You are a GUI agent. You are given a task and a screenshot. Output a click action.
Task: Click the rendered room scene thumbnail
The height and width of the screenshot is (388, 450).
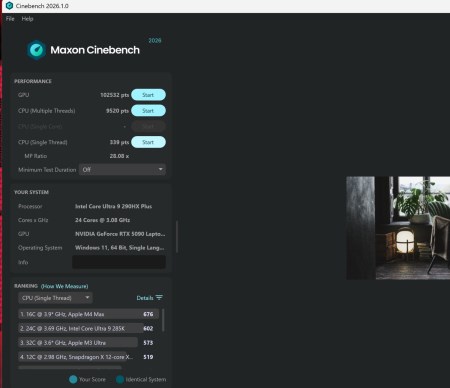click(x=398, y=228)
